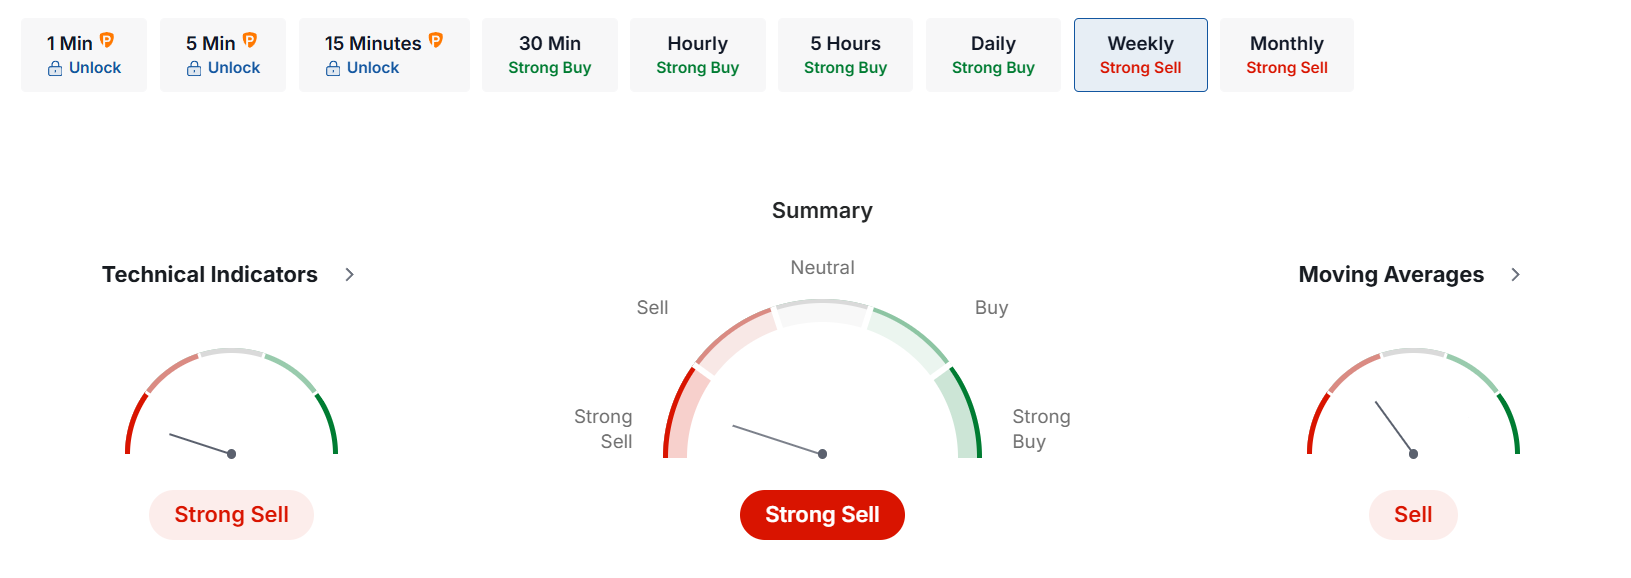Click the 1 Min premium badge icon

point(107,40)
